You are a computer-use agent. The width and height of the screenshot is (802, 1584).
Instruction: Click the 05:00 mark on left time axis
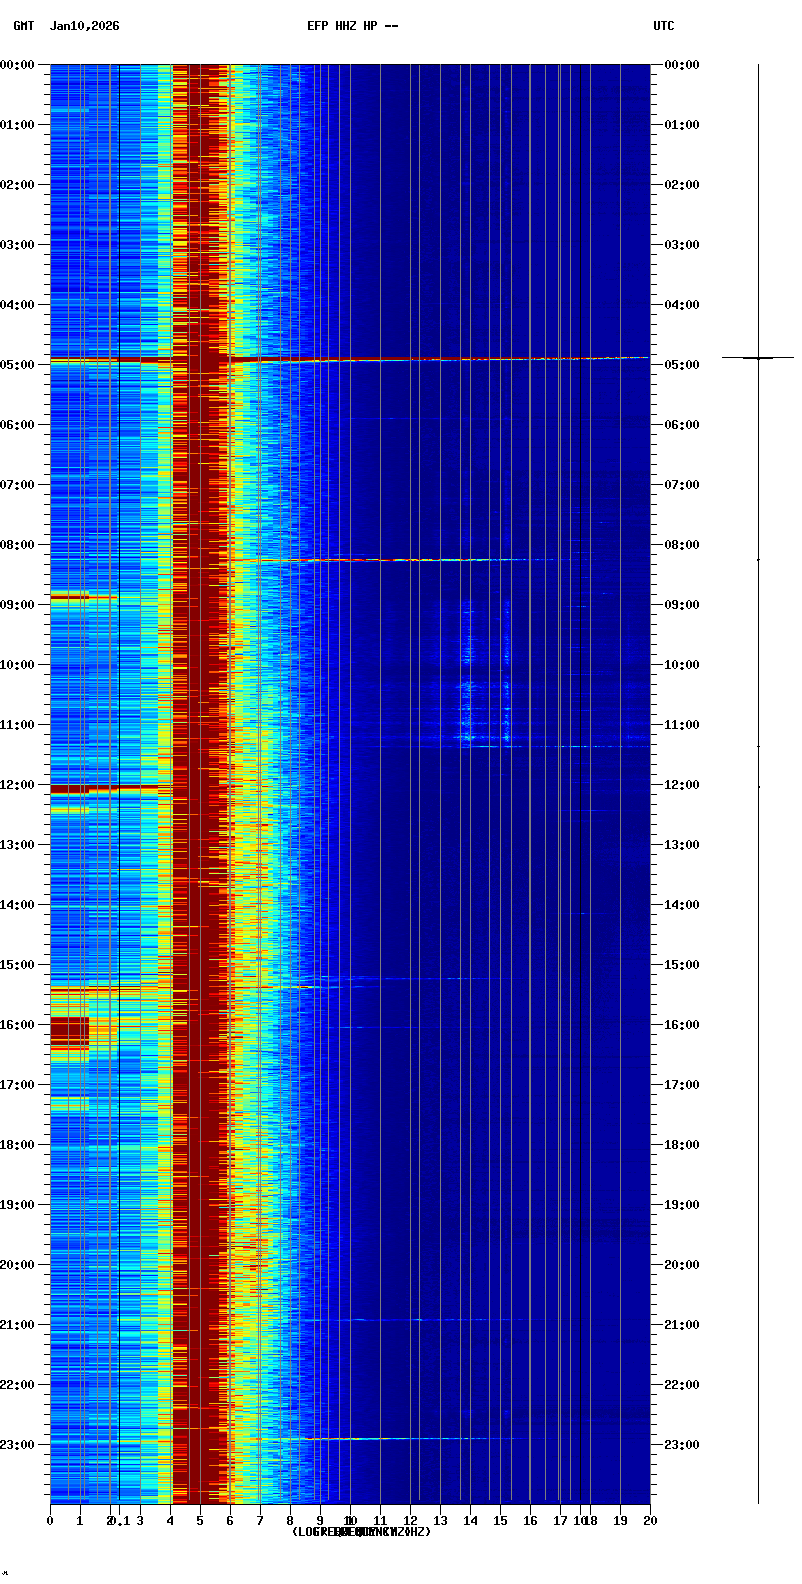click(x=18, y=365)
